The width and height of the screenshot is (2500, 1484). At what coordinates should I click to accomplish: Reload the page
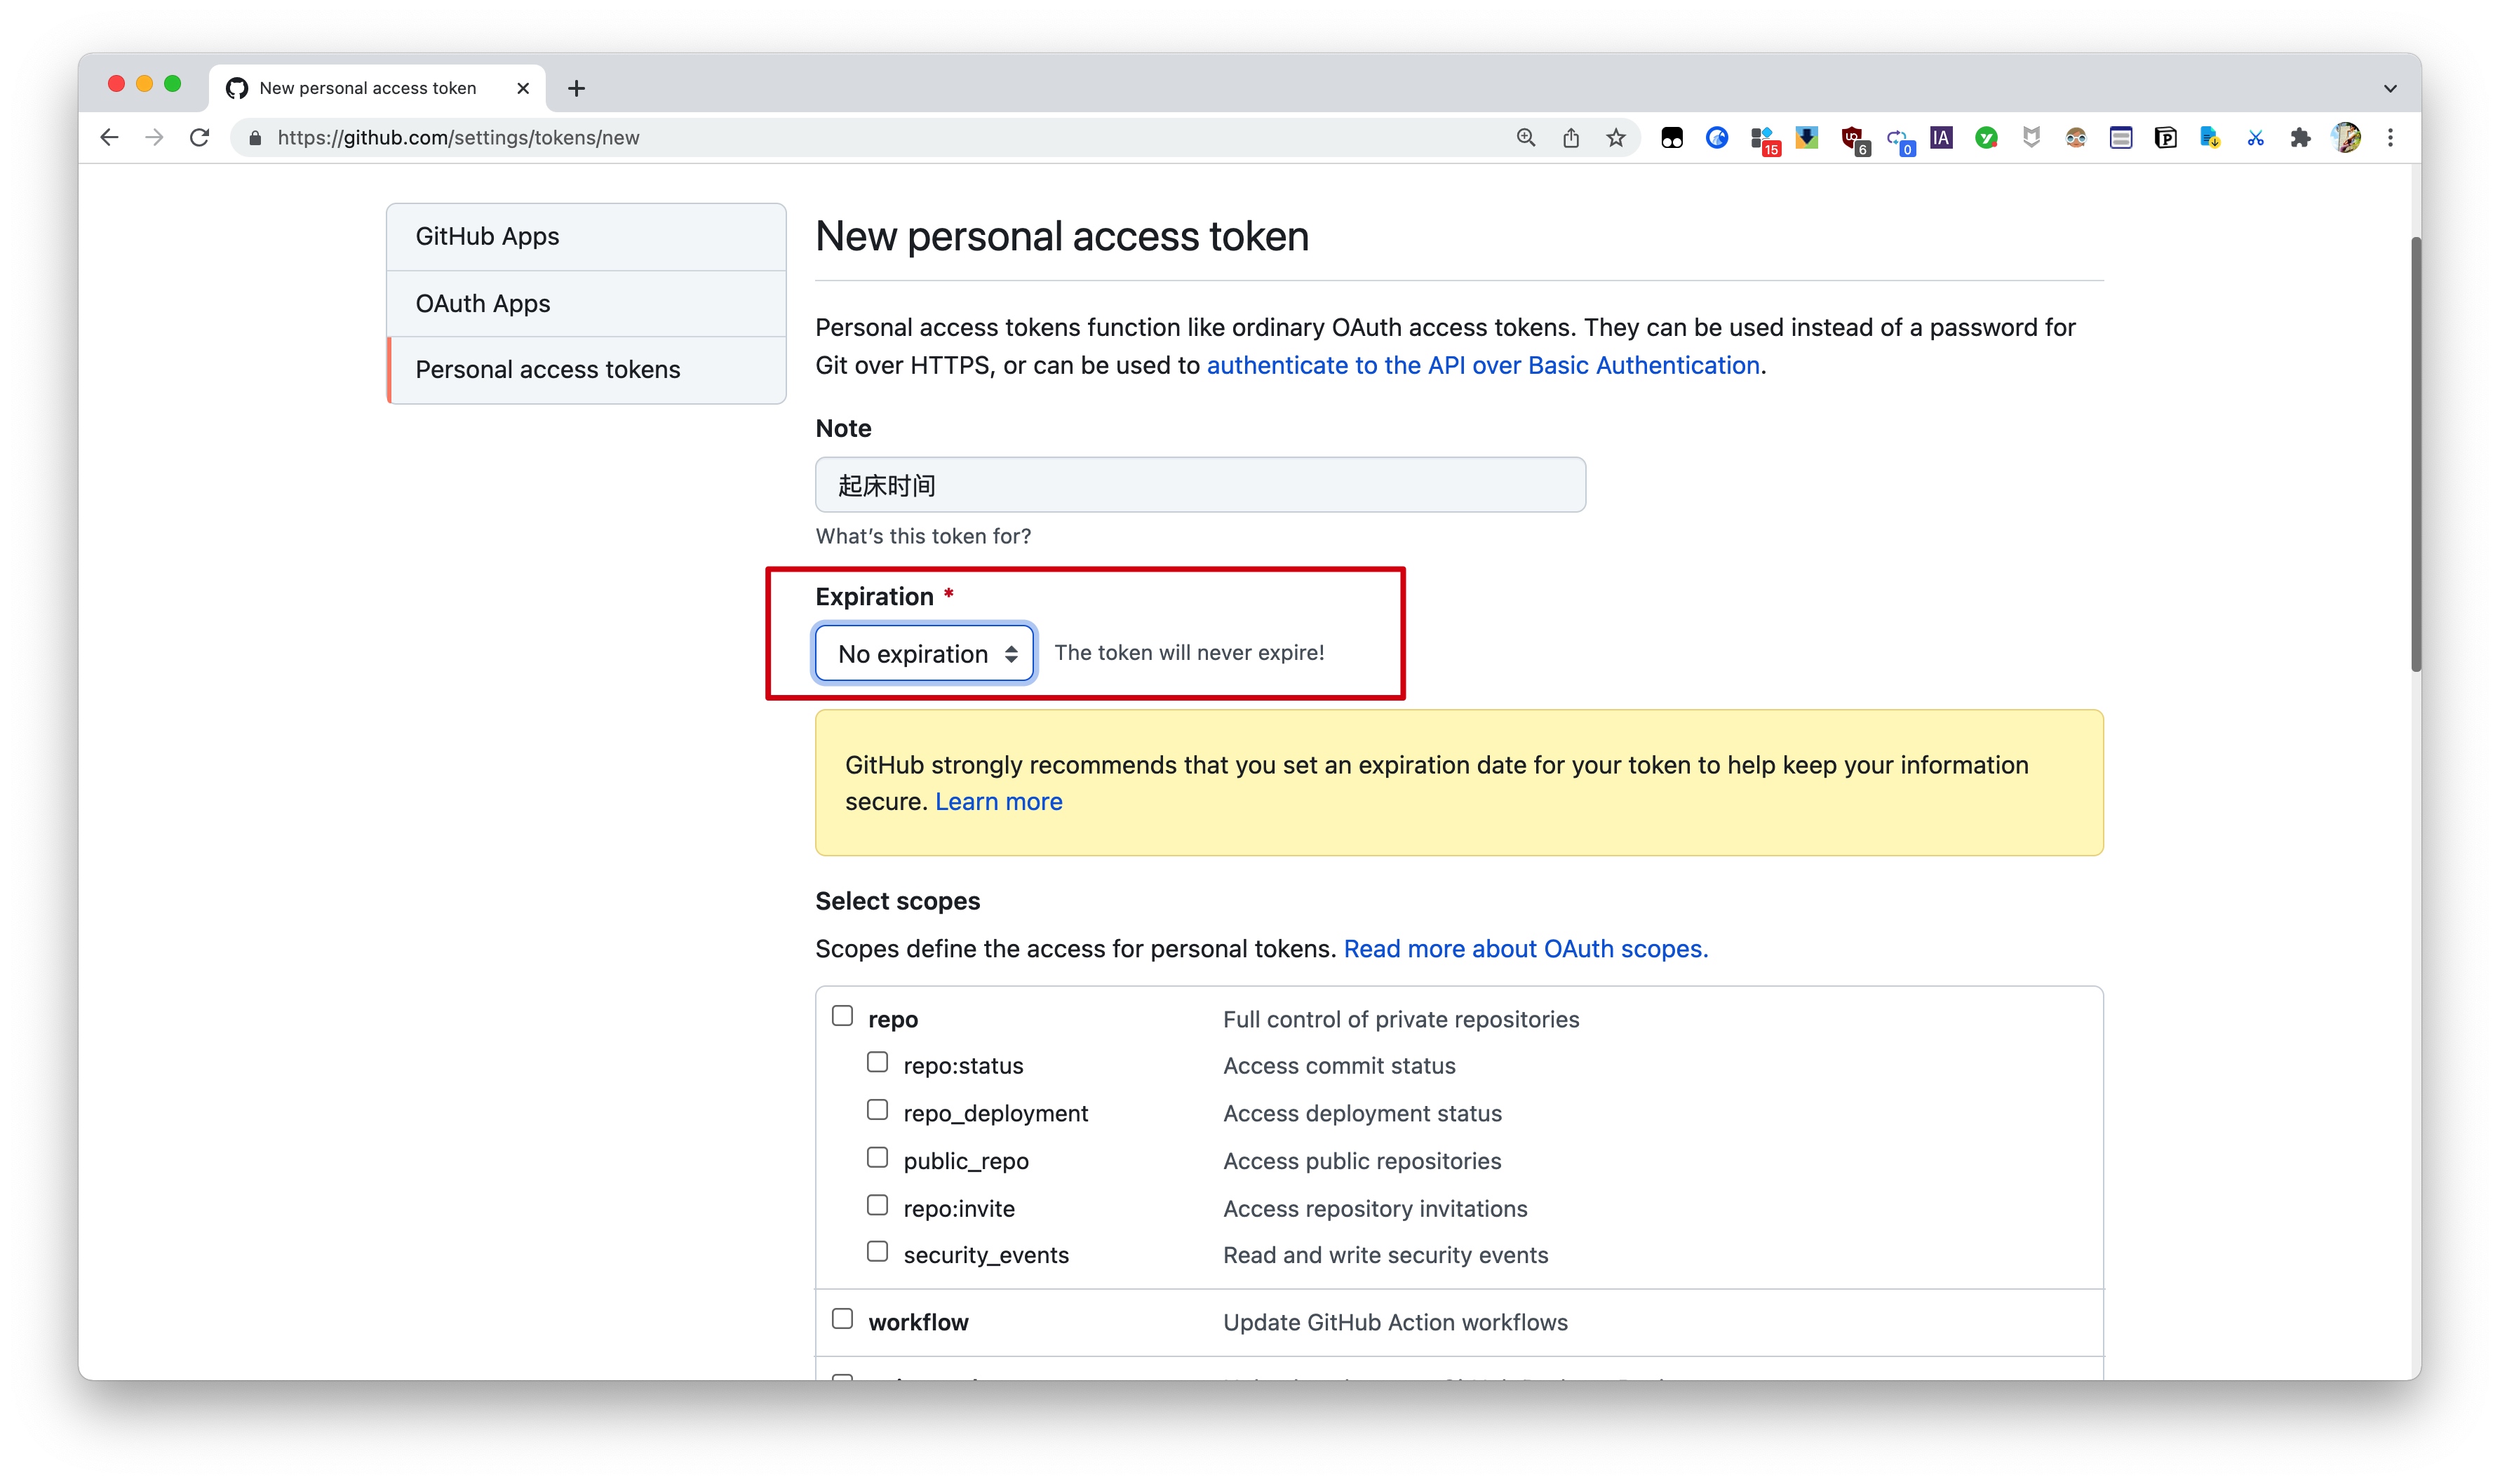click(200, 138)
